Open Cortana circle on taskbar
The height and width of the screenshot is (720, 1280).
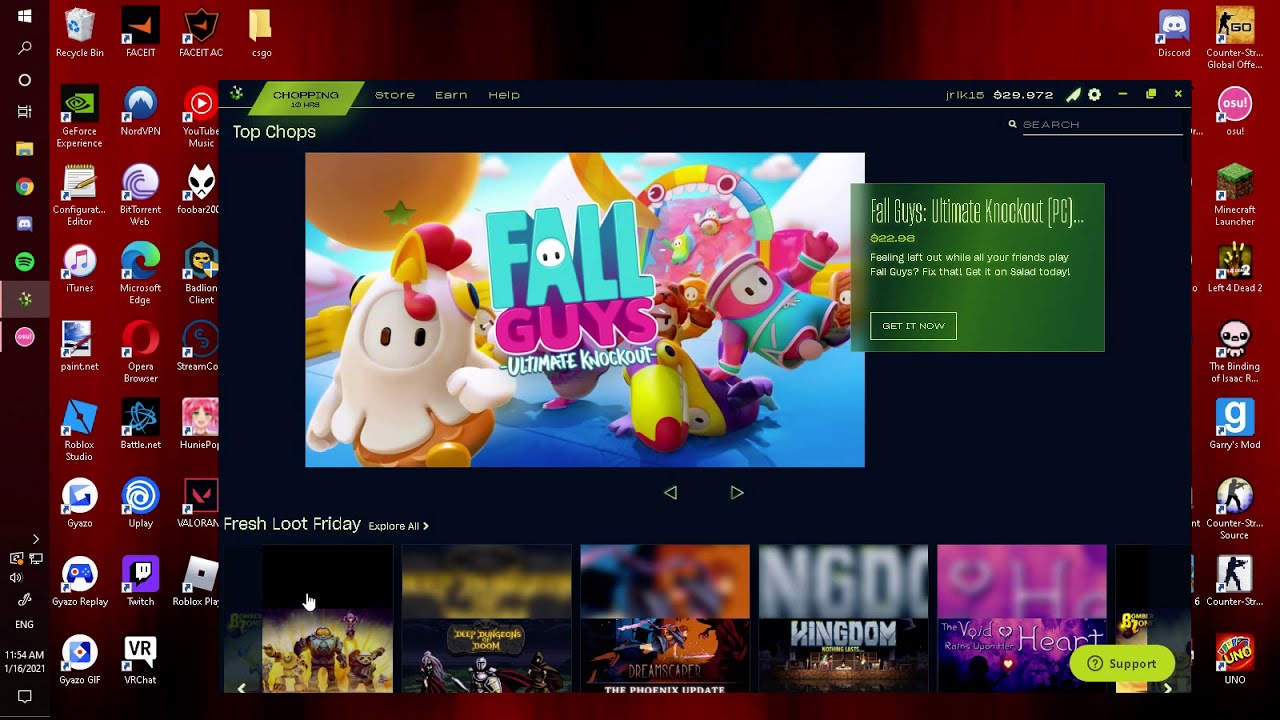pos(25,80)
